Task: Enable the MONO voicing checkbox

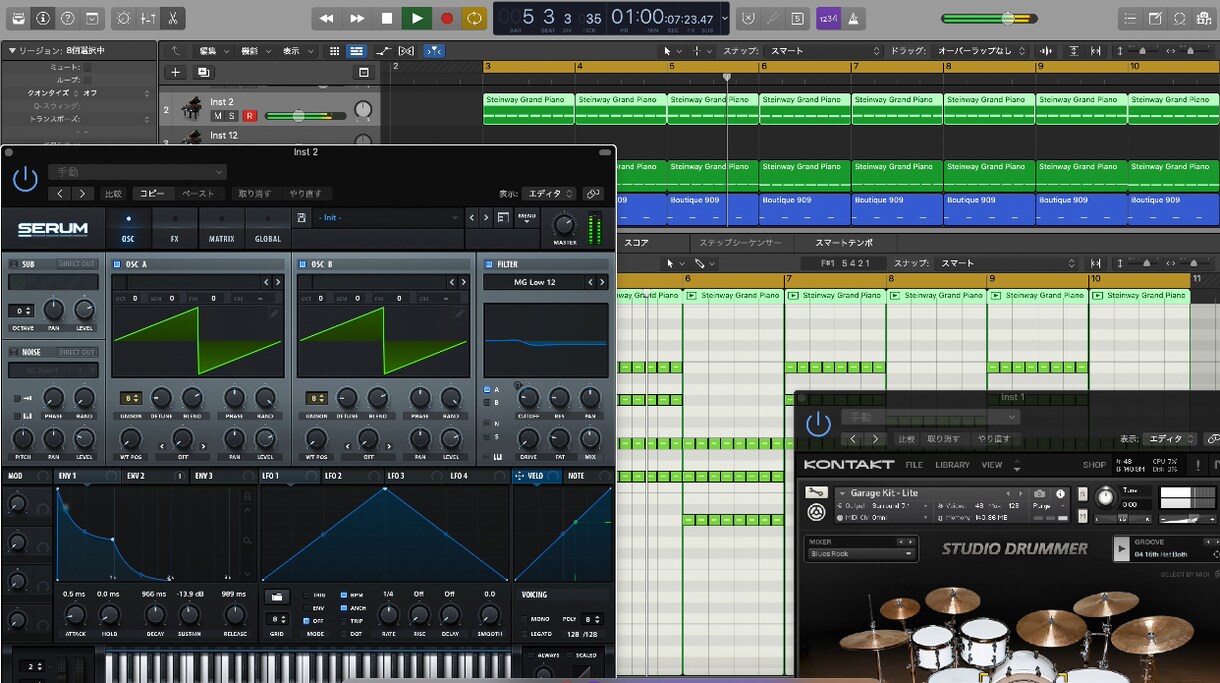Action: click(x=525, y=619)
